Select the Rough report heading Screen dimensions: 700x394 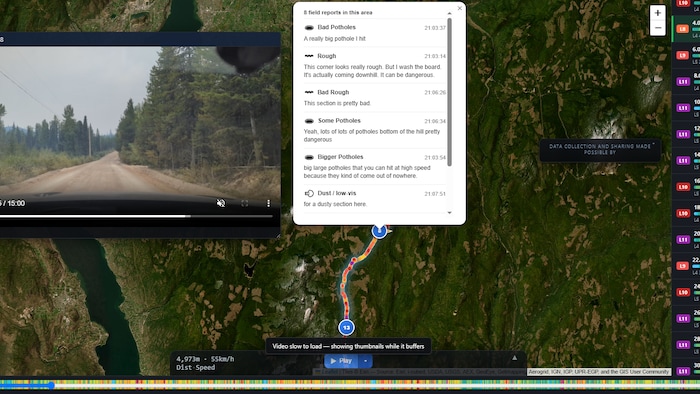[327, 56]
